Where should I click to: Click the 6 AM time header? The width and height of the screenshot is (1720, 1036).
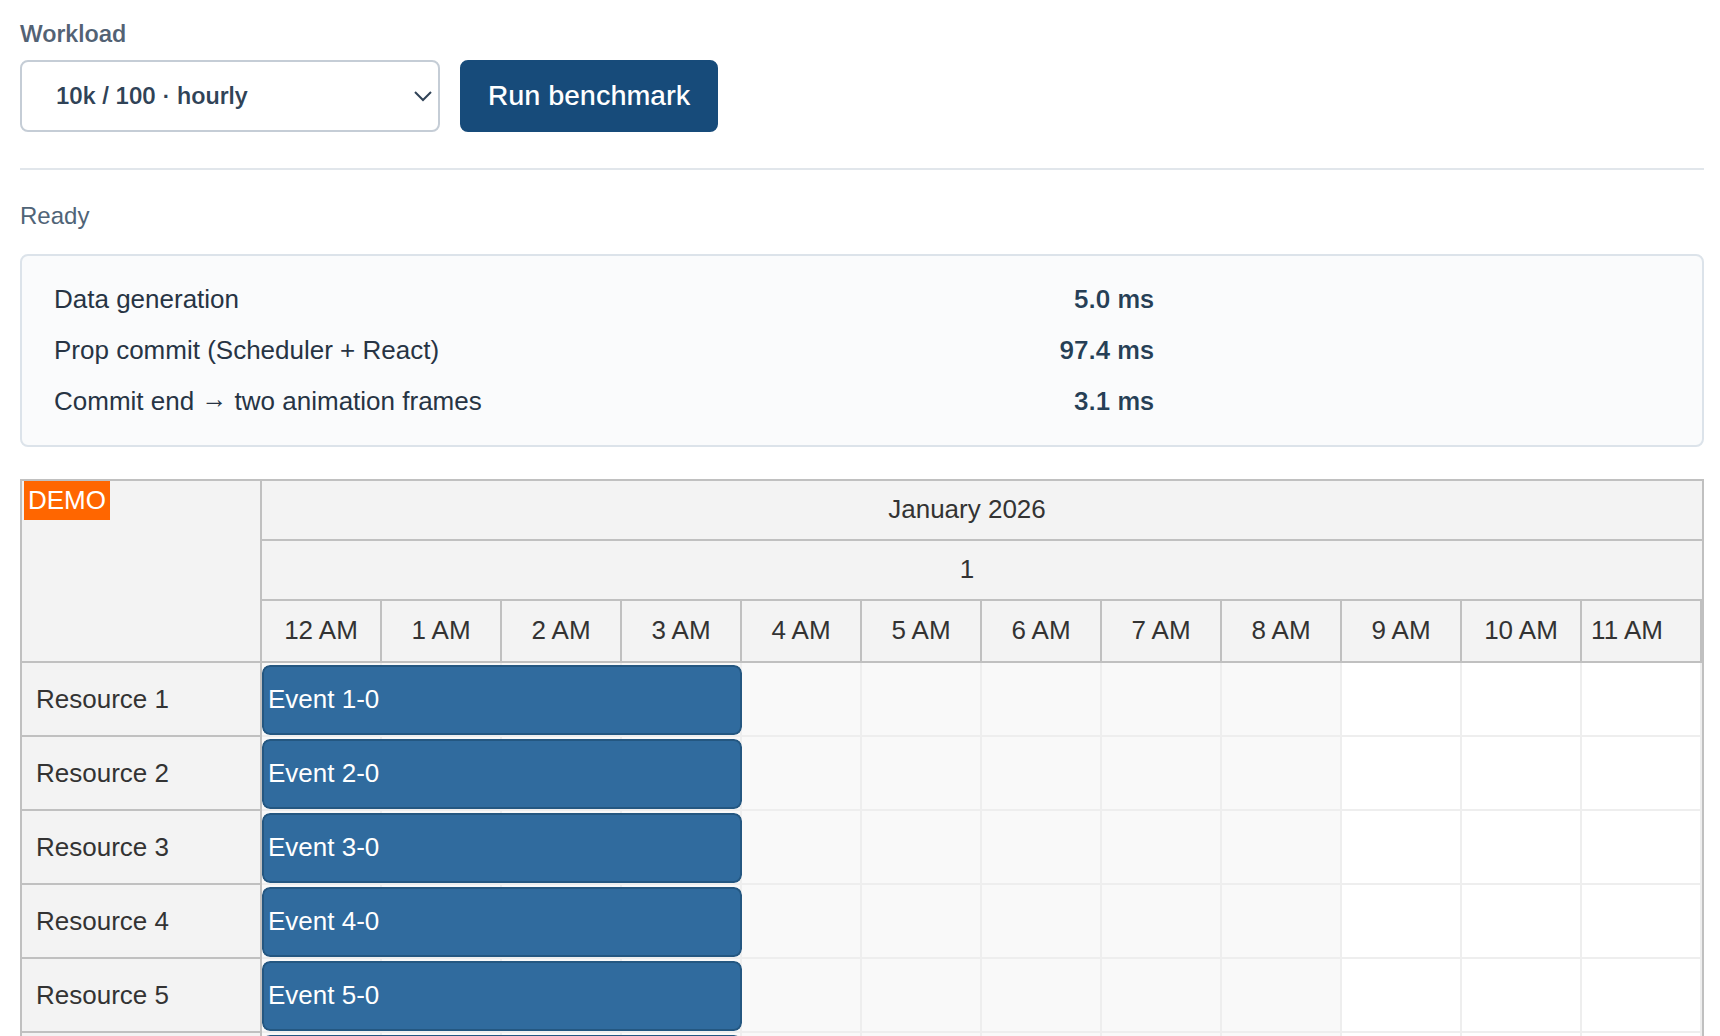click(1041, 631)
